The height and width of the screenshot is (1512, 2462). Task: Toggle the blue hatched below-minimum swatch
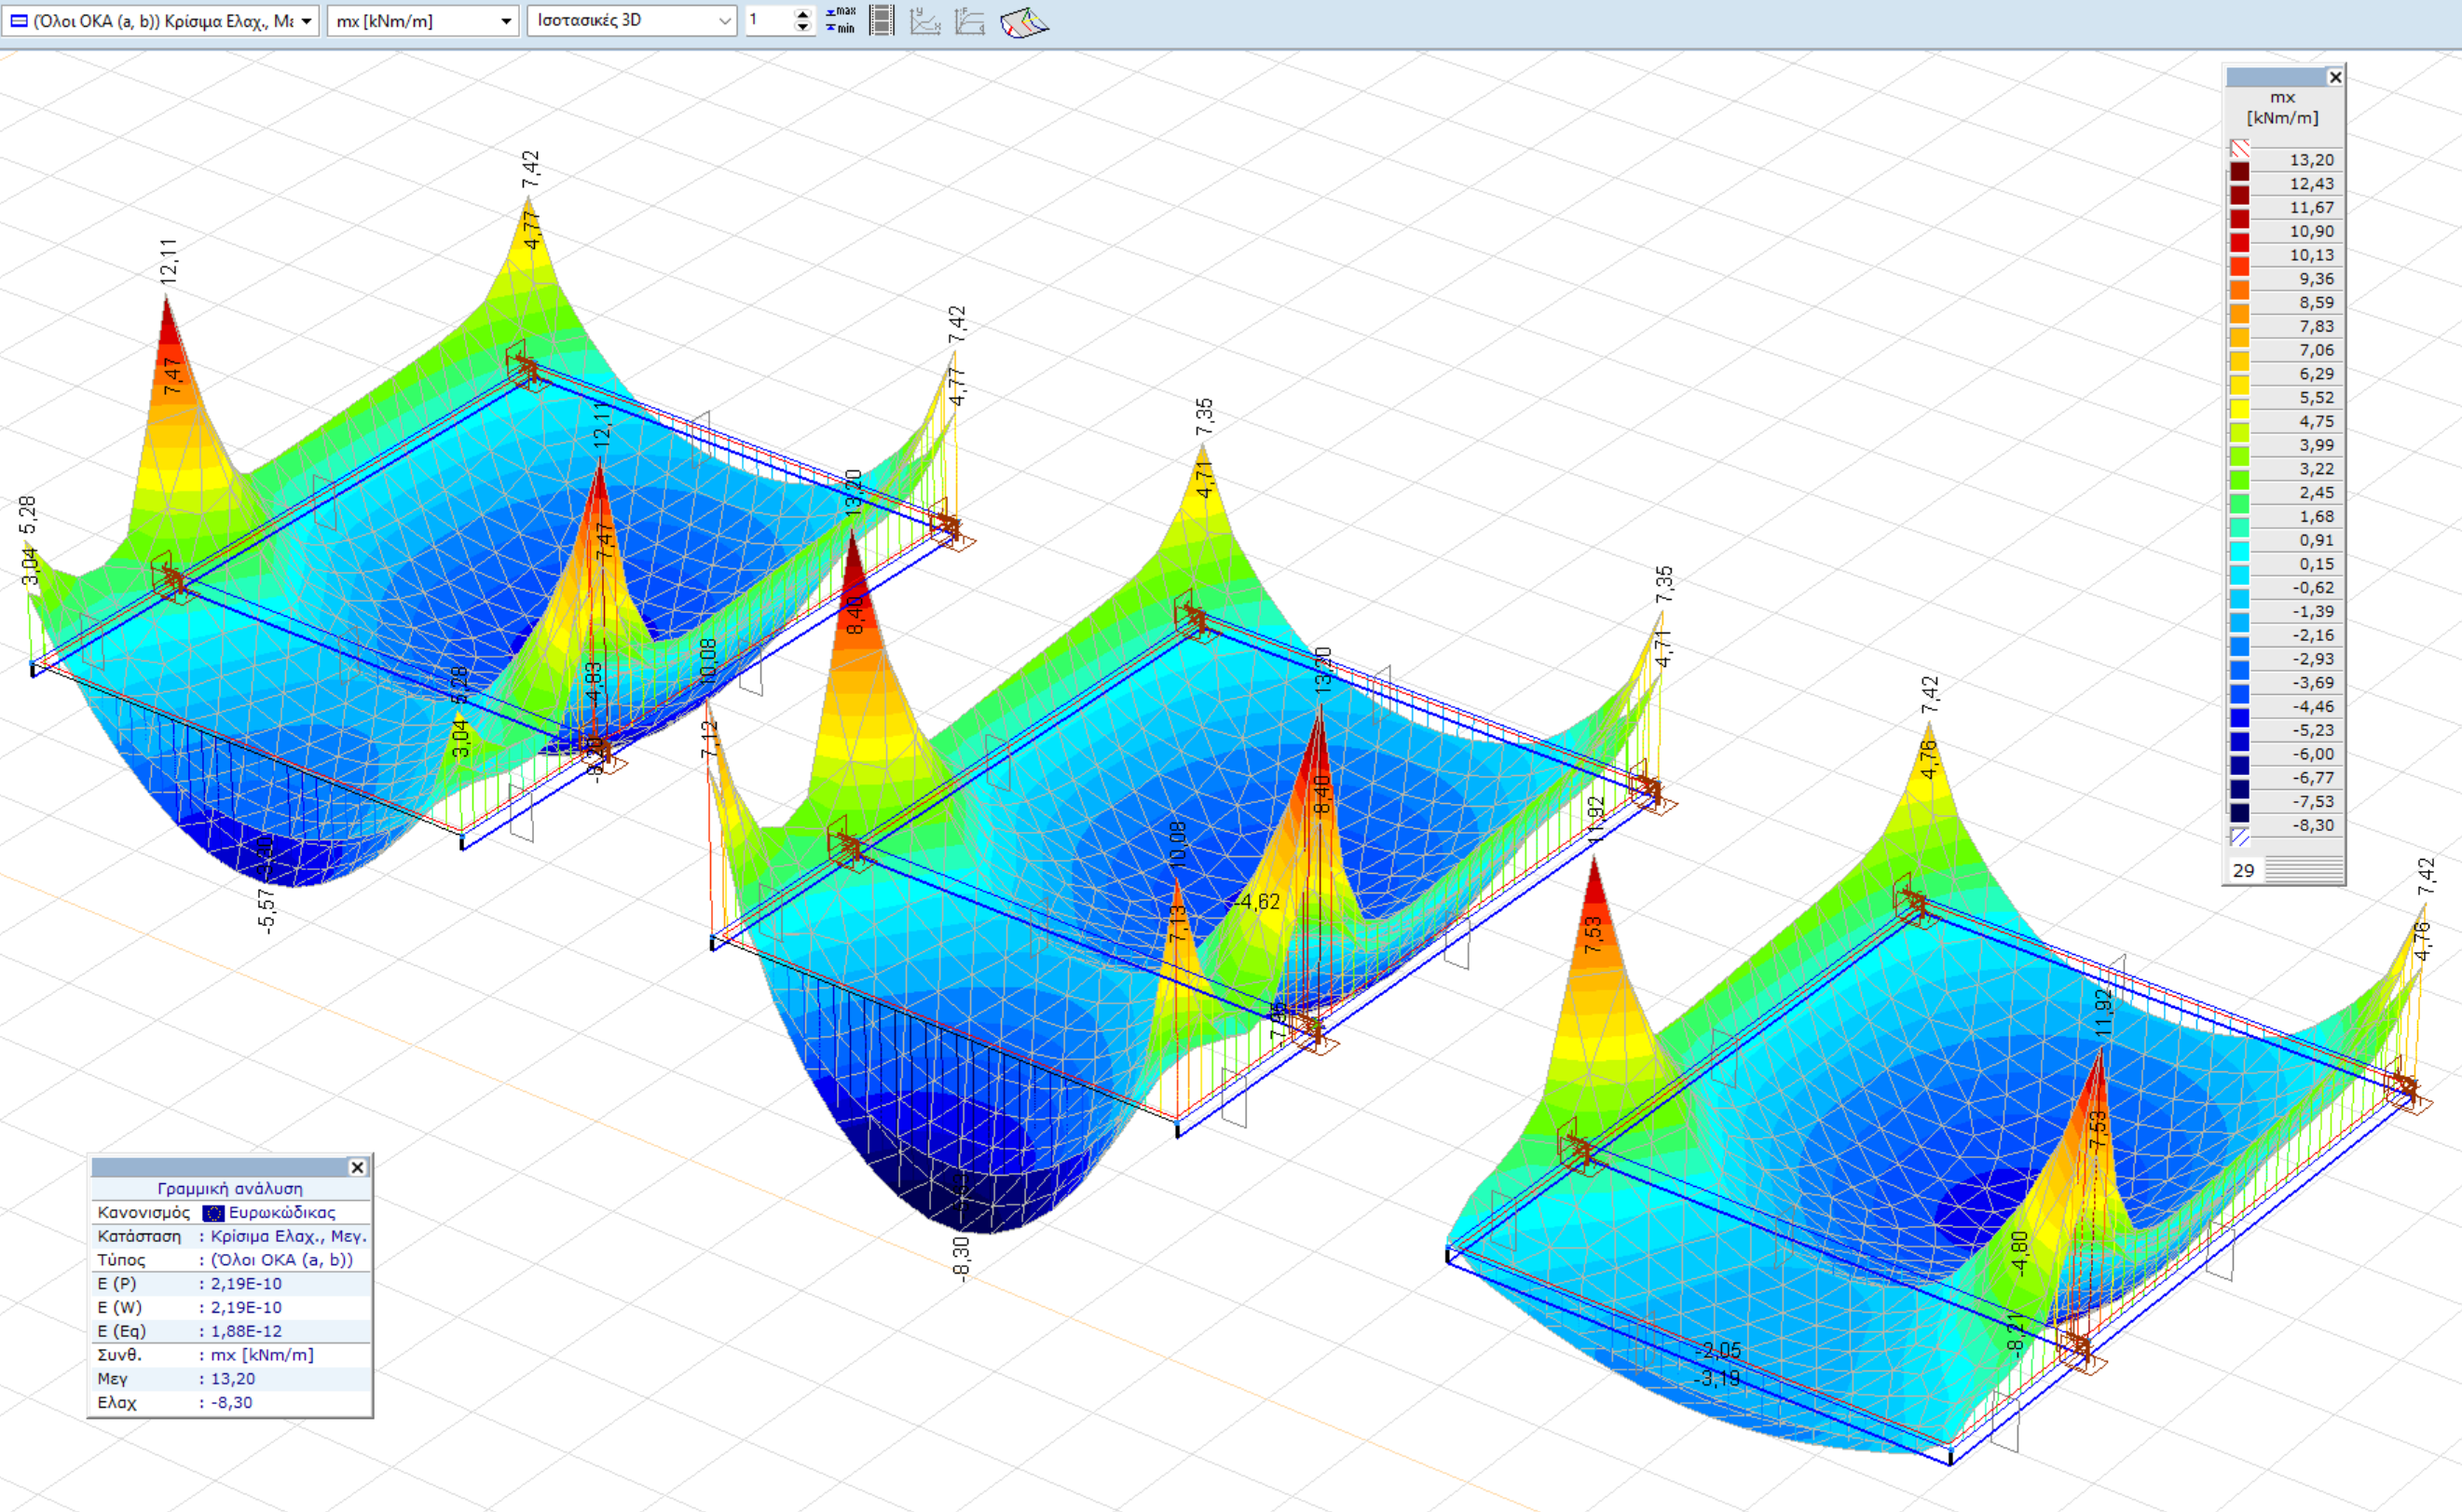point(2239,837)
